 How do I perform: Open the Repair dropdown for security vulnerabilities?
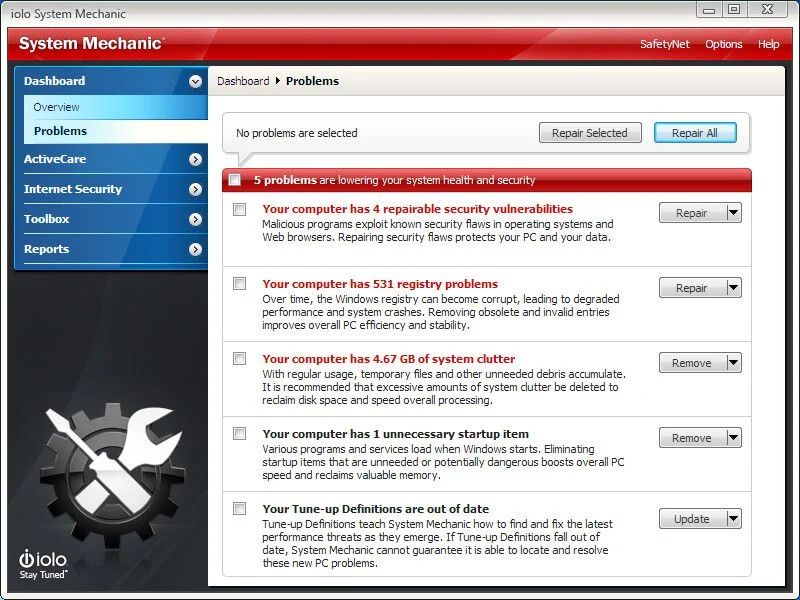(731, 213)
